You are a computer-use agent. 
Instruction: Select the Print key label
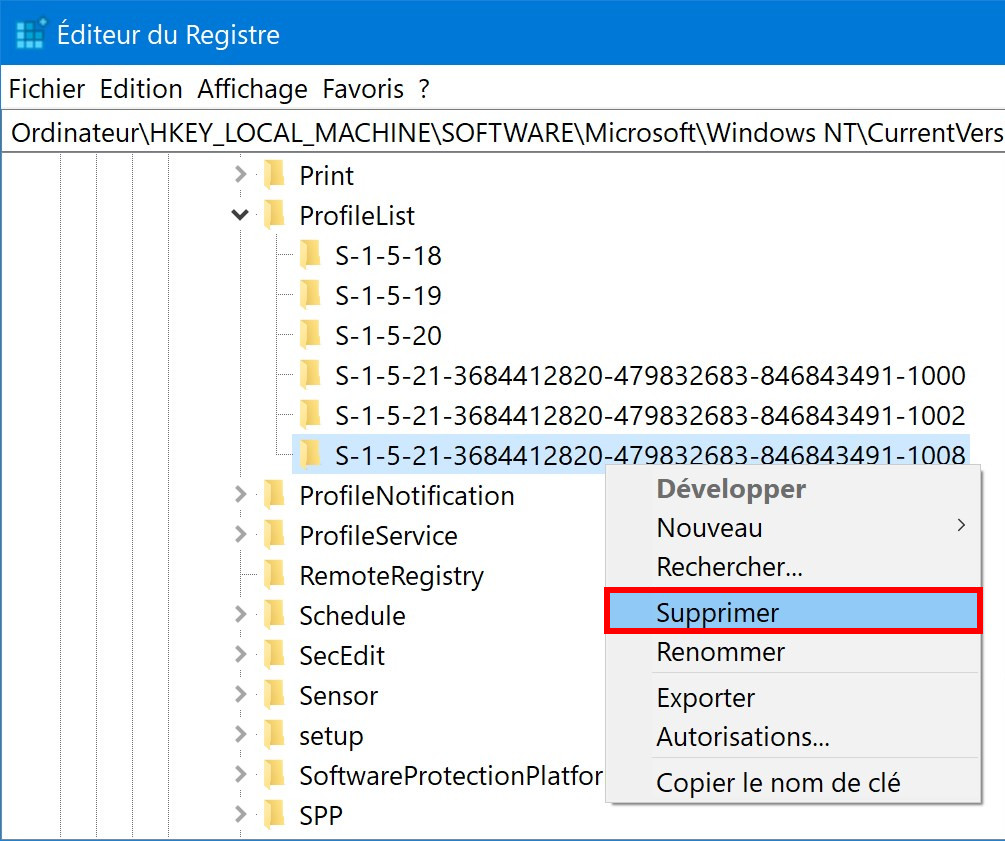[326, 176]
